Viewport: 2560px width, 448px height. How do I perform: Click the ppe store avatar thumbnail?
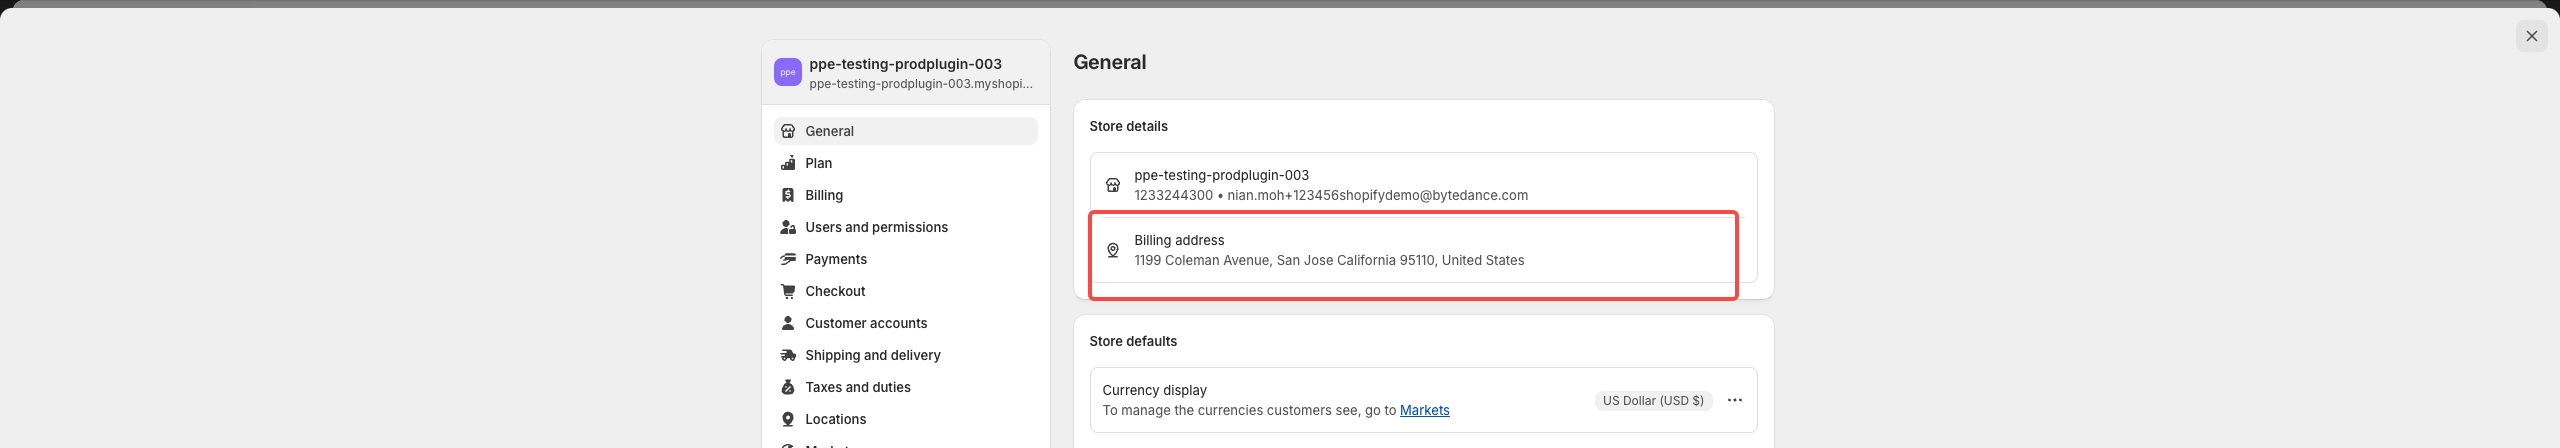click(x=788, y=72)
